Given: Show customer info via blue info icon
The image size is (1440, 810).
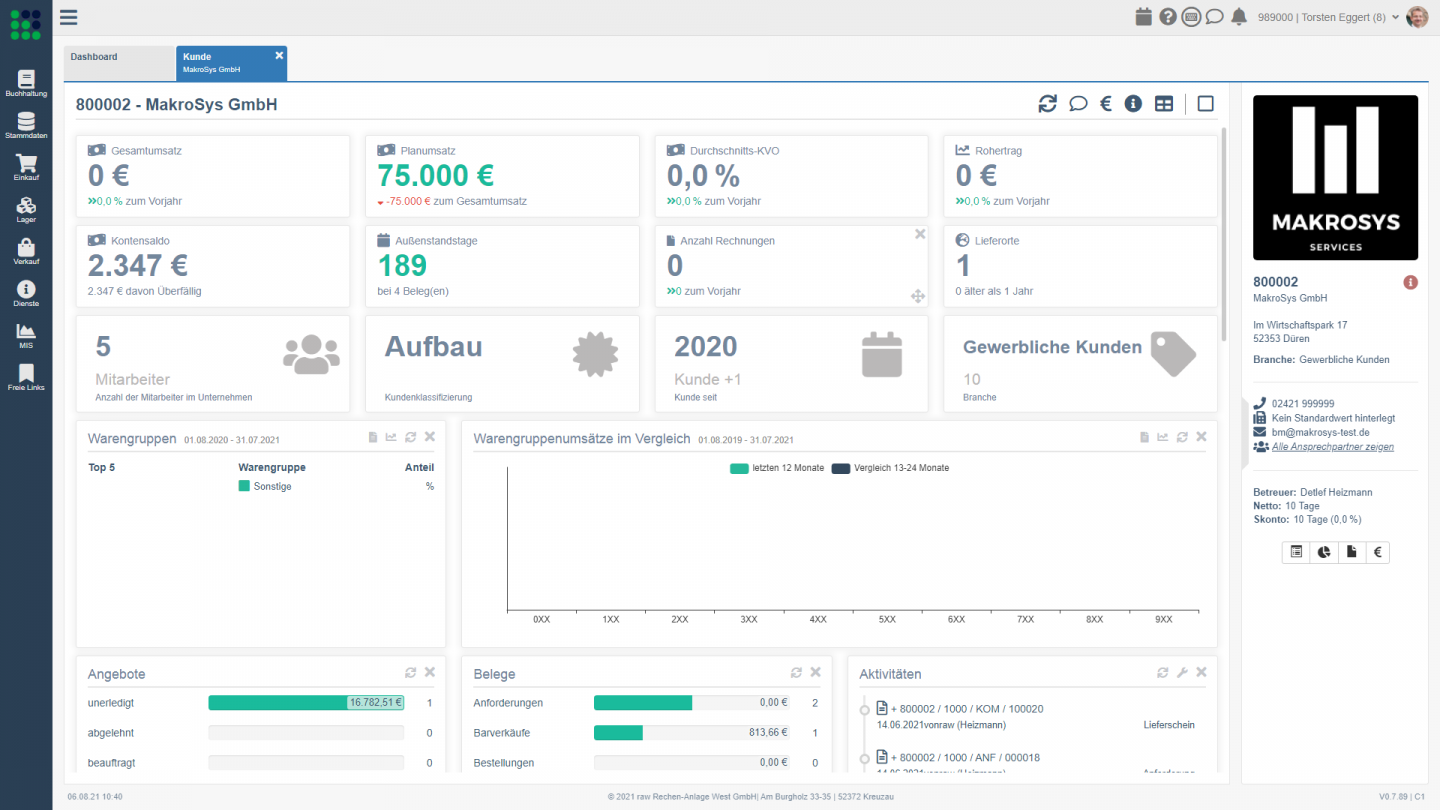Looking at the screenshot, I should tap(1133, 104).
